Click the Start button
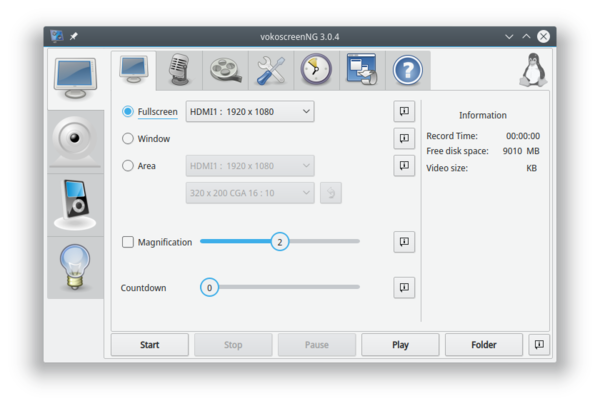The height and width of the screenshot is (406, 600). pyautogui.click(x=150, y=345)
